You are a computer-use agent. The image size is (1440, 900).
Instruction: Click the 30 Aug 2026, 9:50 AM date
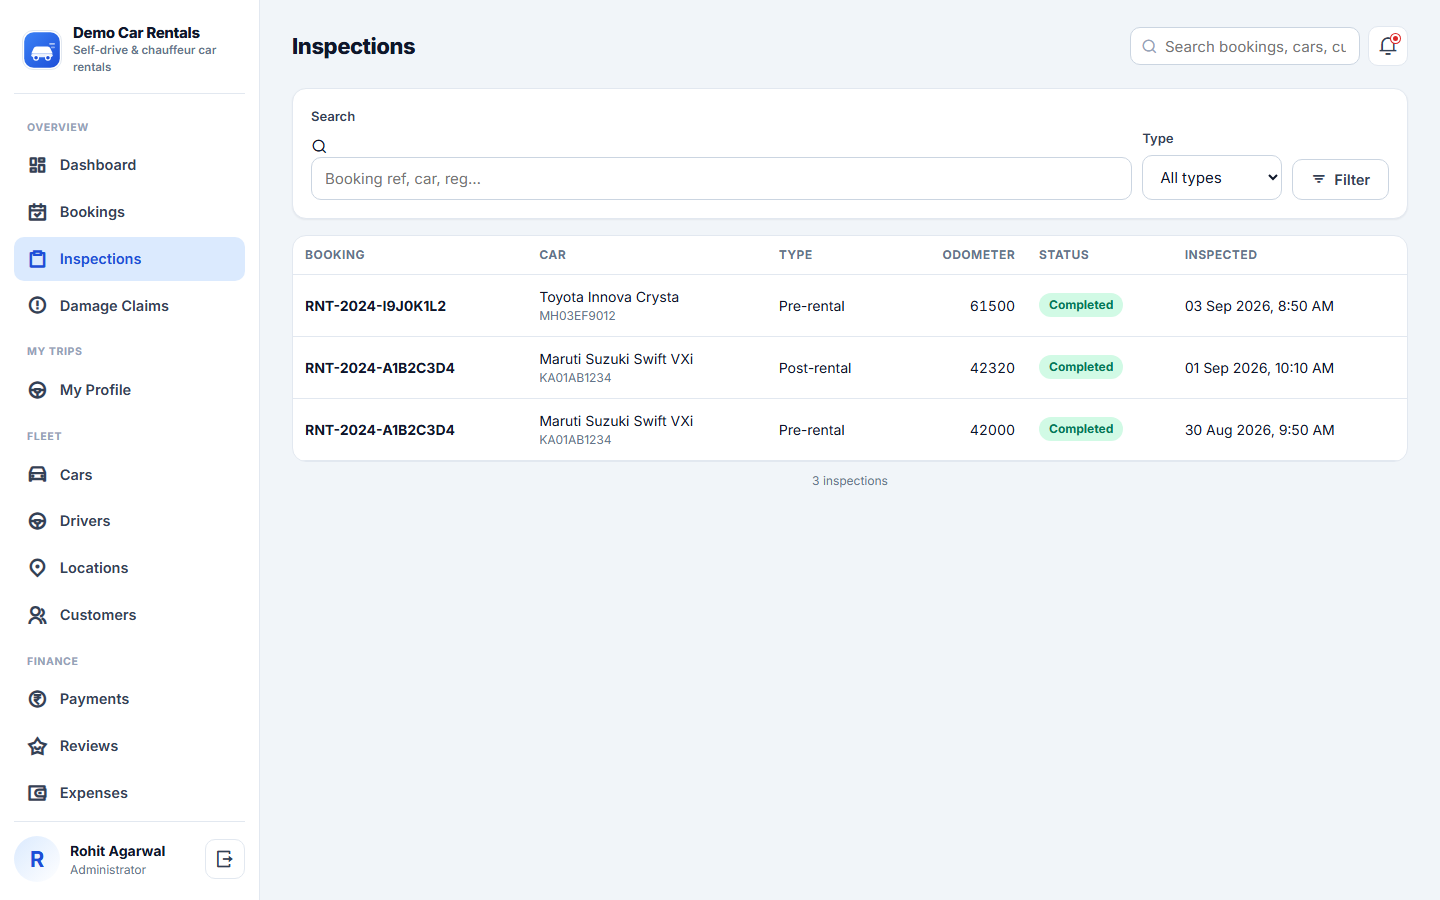click(1260, 430)
